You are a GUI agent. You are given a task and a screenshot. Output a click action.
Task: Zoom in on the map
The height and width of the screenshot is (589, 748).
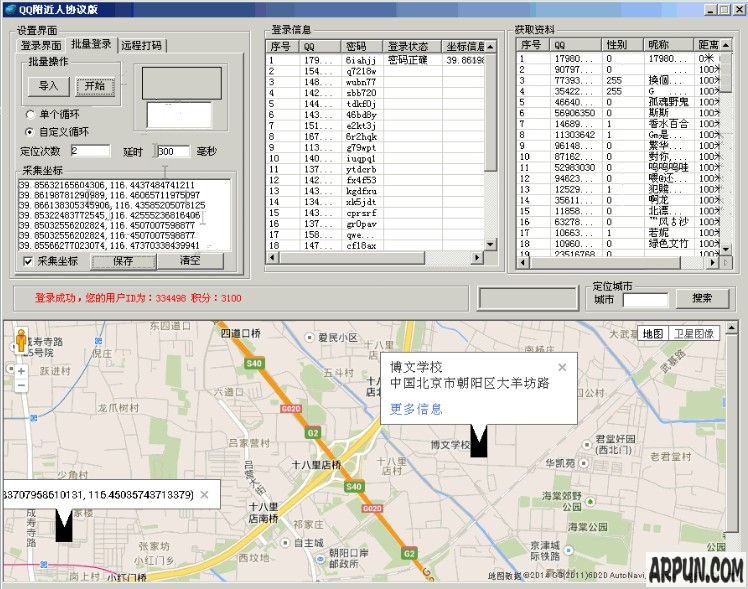21,371
